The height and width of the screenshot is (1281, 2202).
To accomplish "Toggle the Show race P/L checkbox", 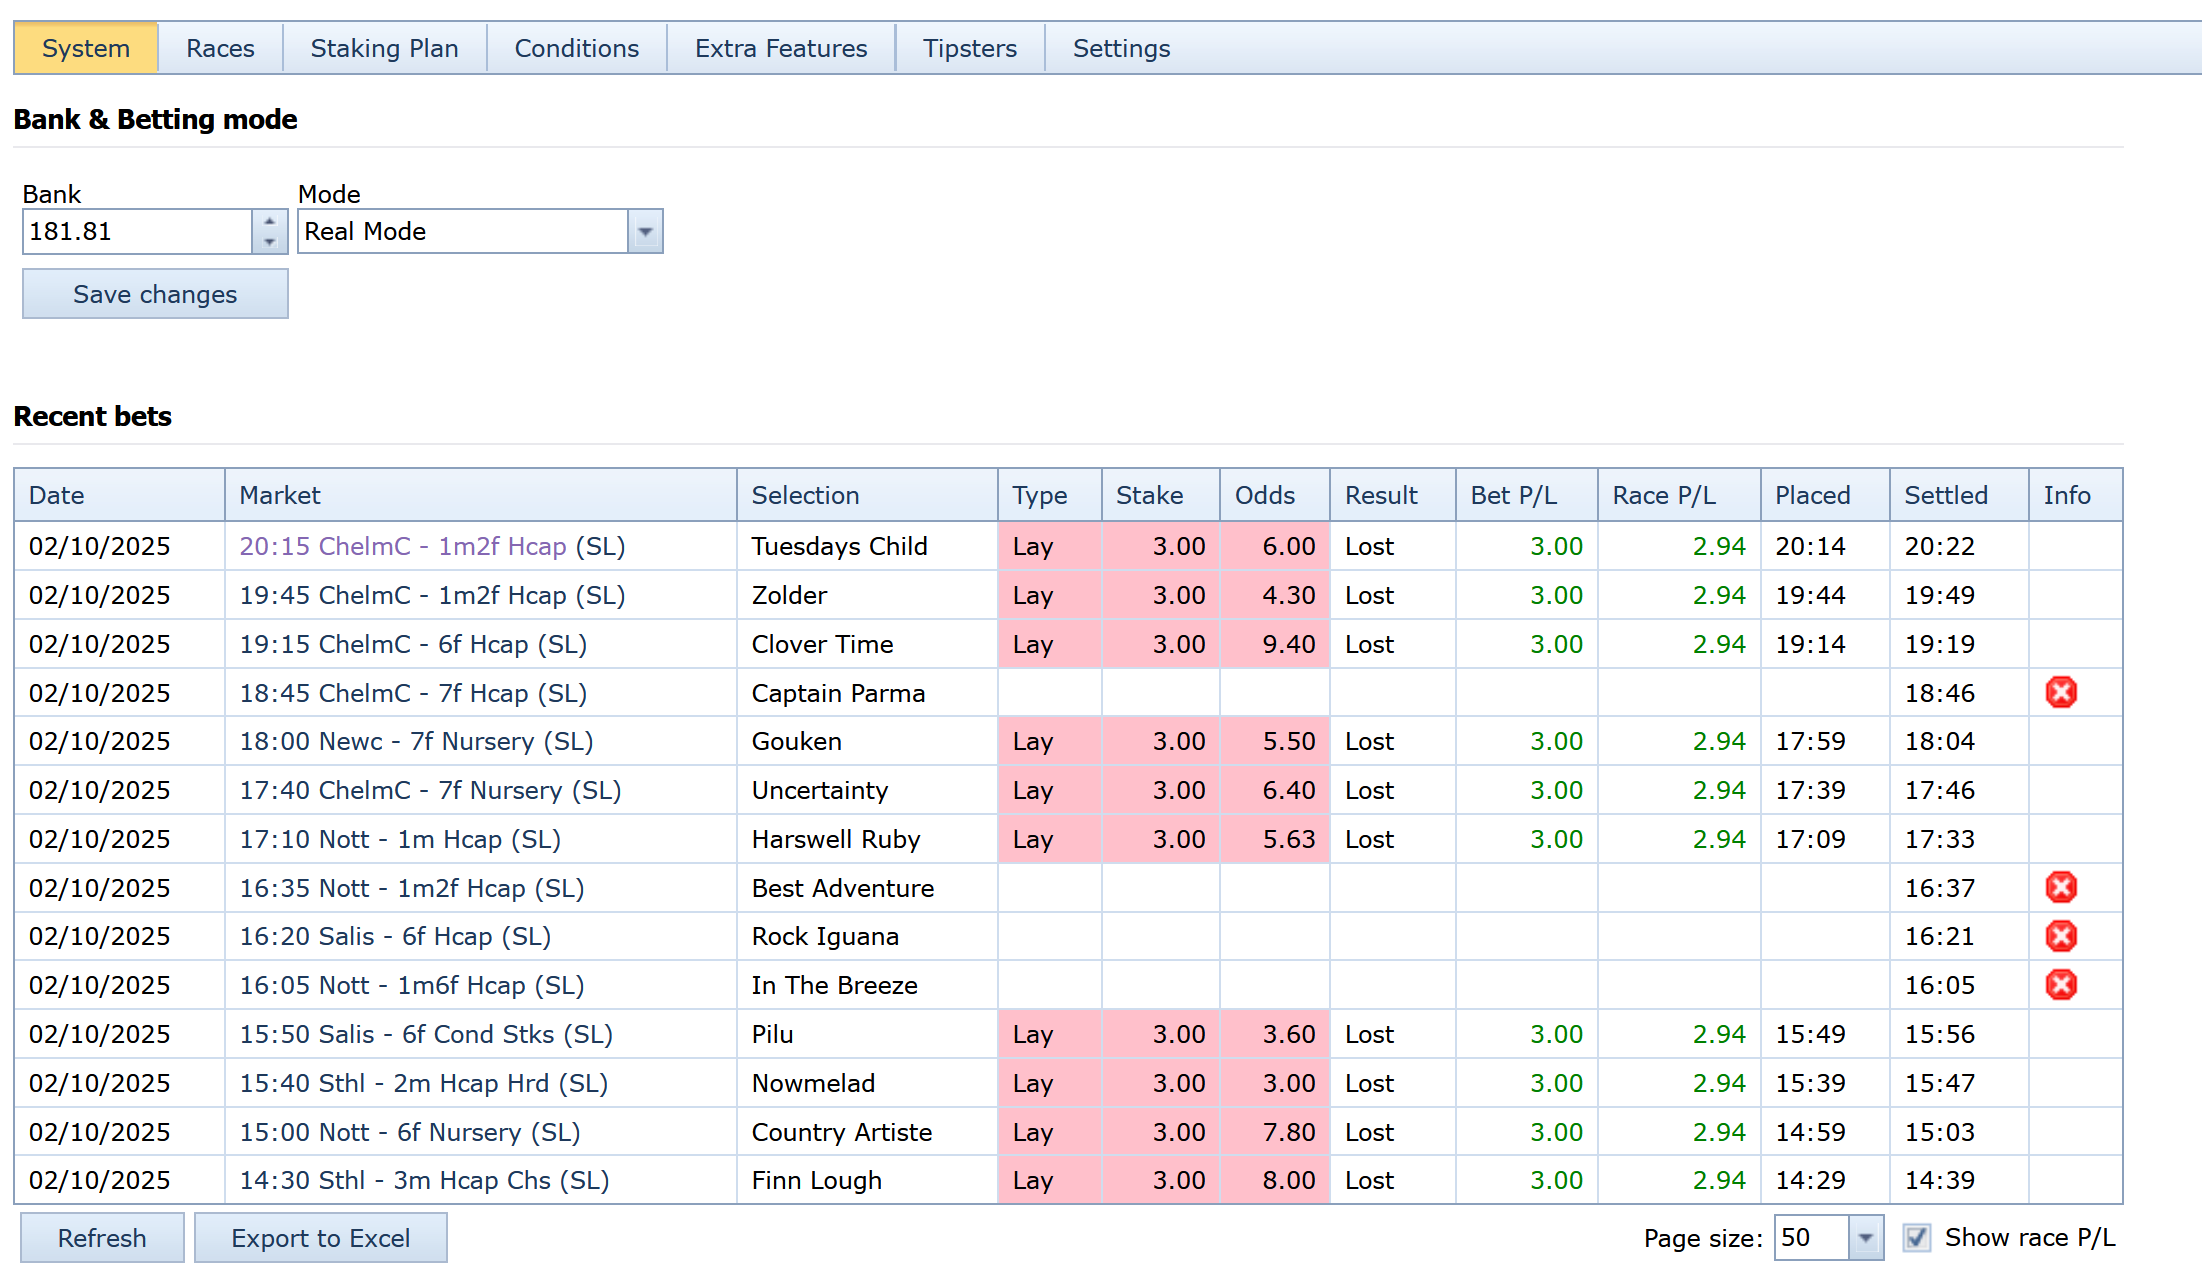I will pyautogui.click(x=1915, y=1238).
